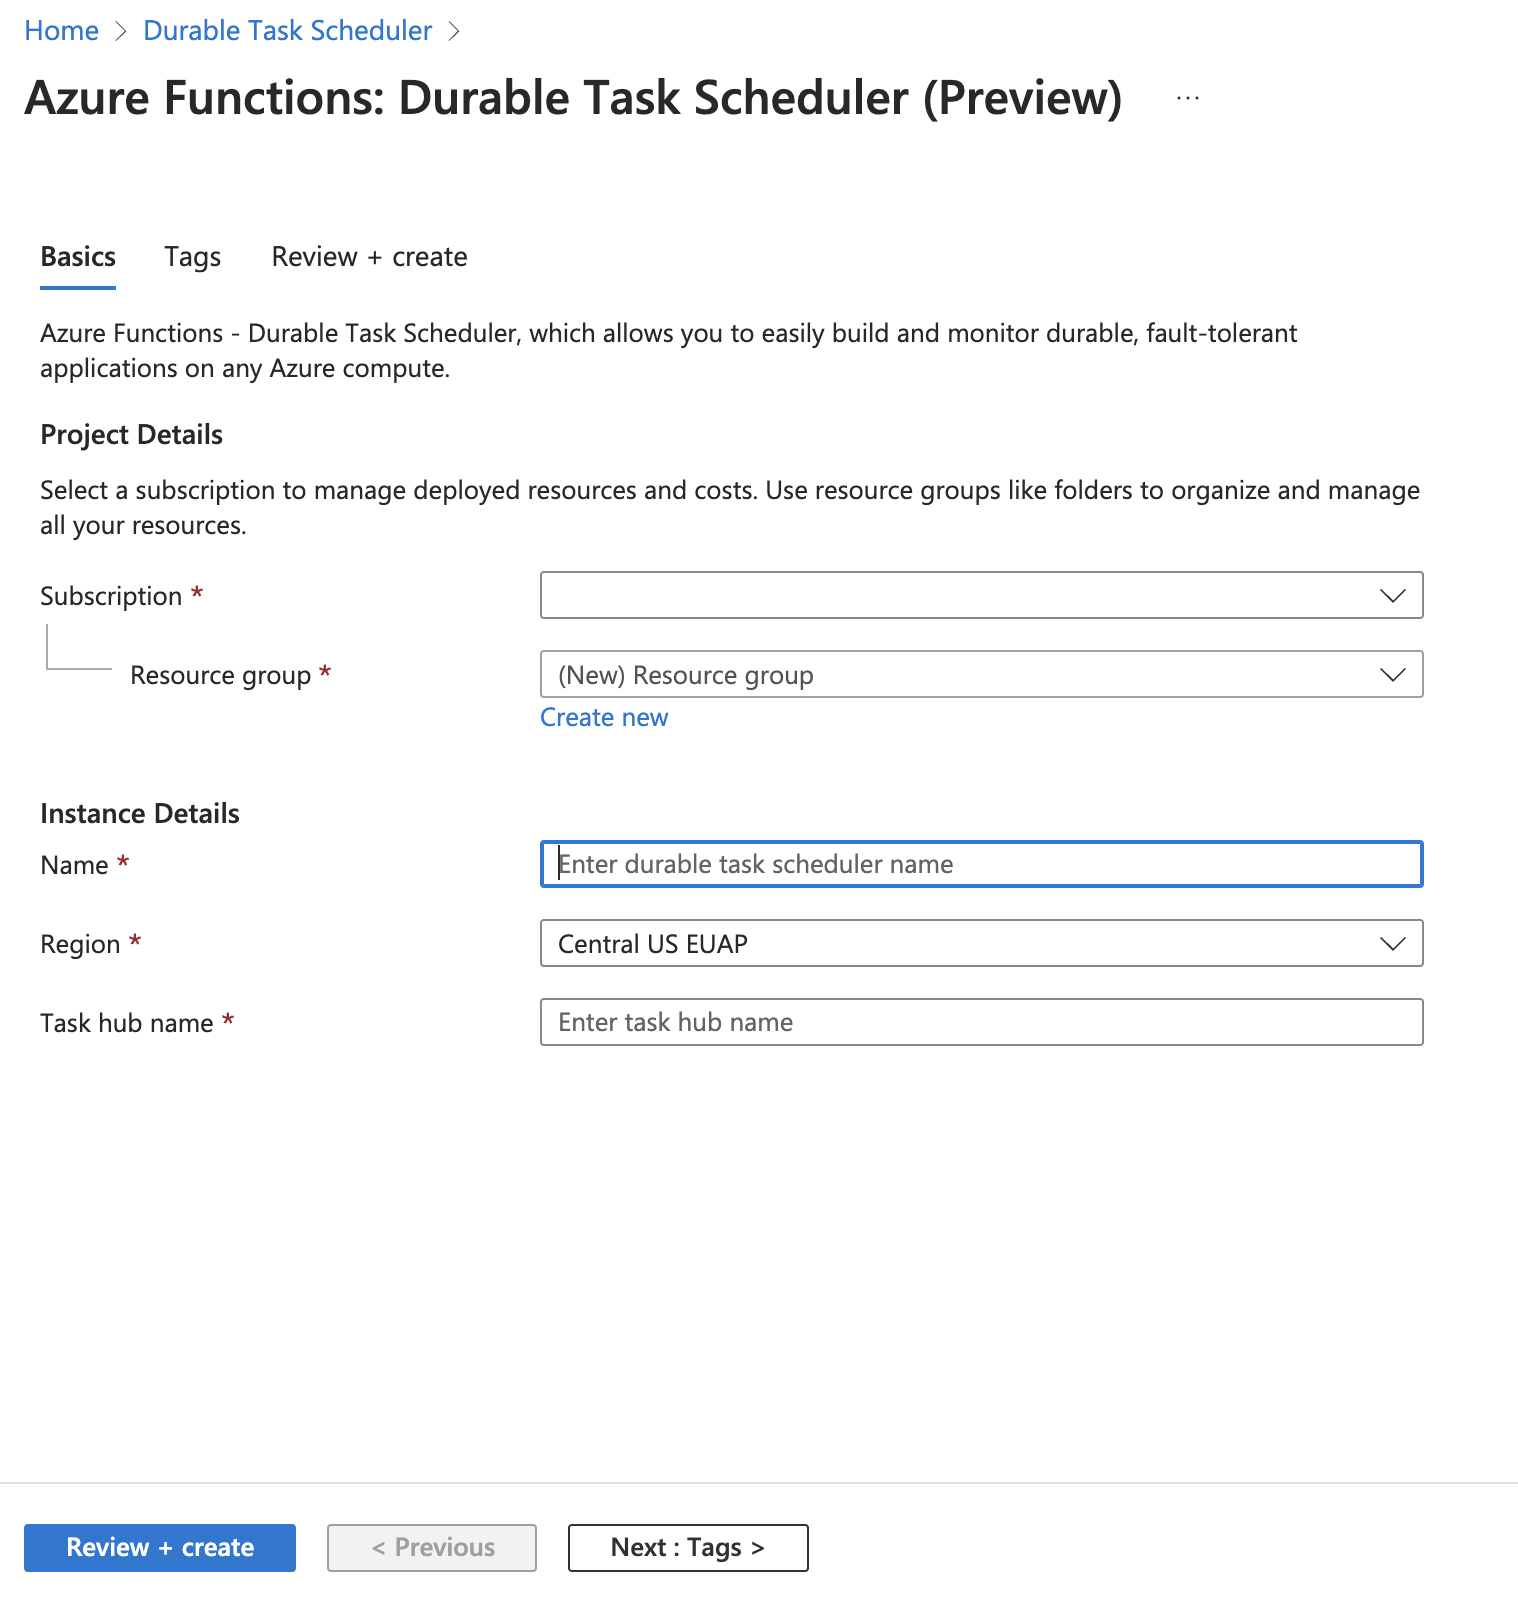Click the Subscription dropdown chevron icon
This screenshot has height=1598, width=1518.
click(x=1392, y=596)
